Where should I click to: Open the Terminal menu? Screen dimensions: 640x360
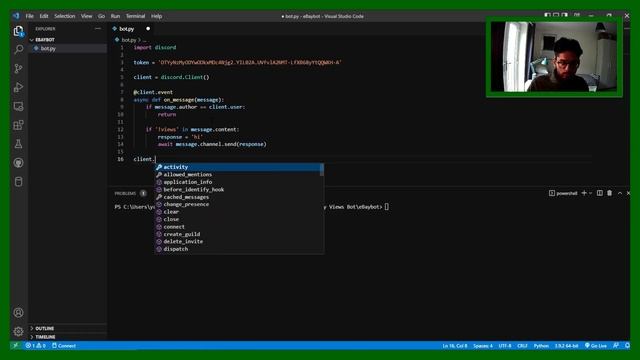(135, 16)
